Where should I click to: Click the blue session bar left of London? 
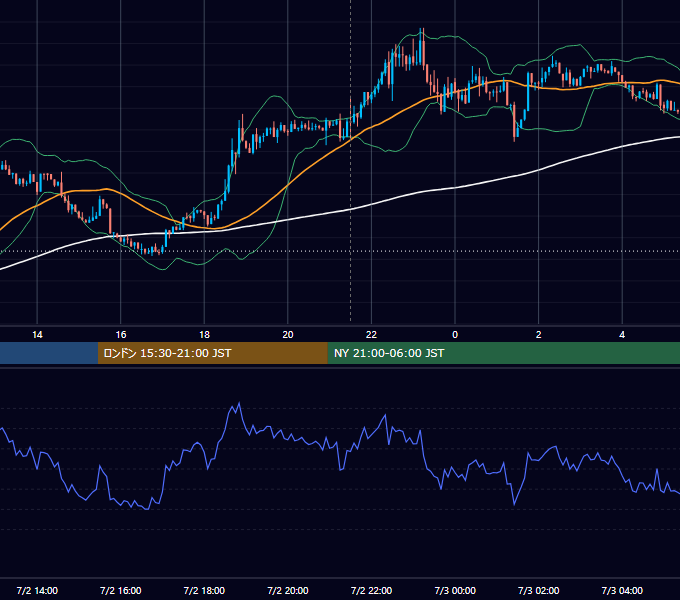pos(49,353)
